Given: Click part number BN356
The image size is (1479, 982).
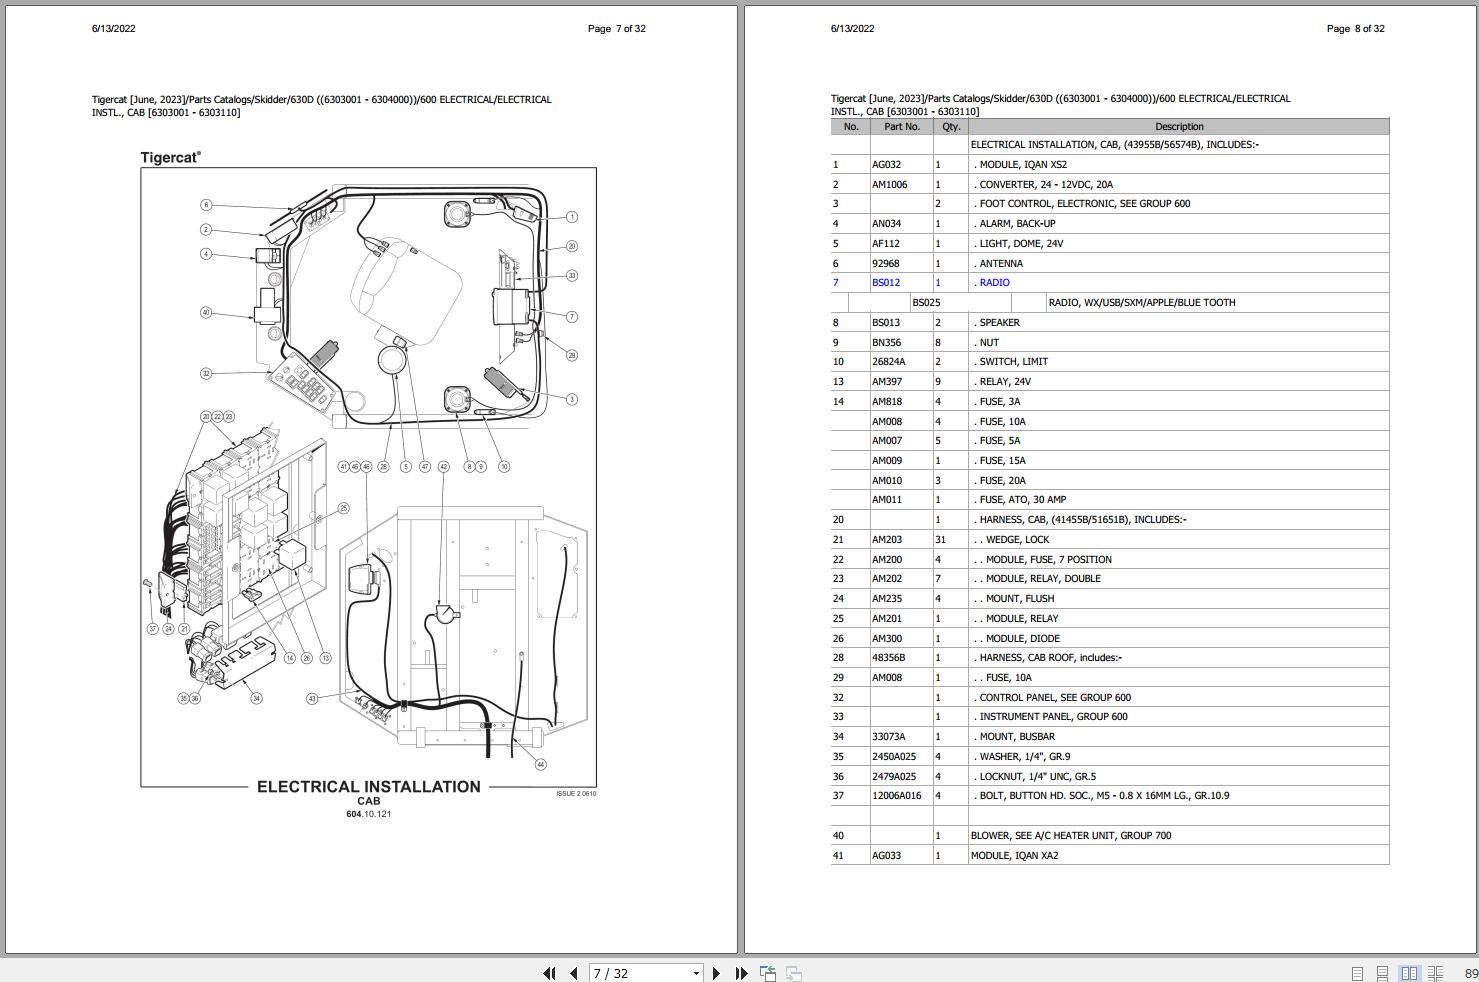Looking at the screenshot, I should (x=886, y=343).
